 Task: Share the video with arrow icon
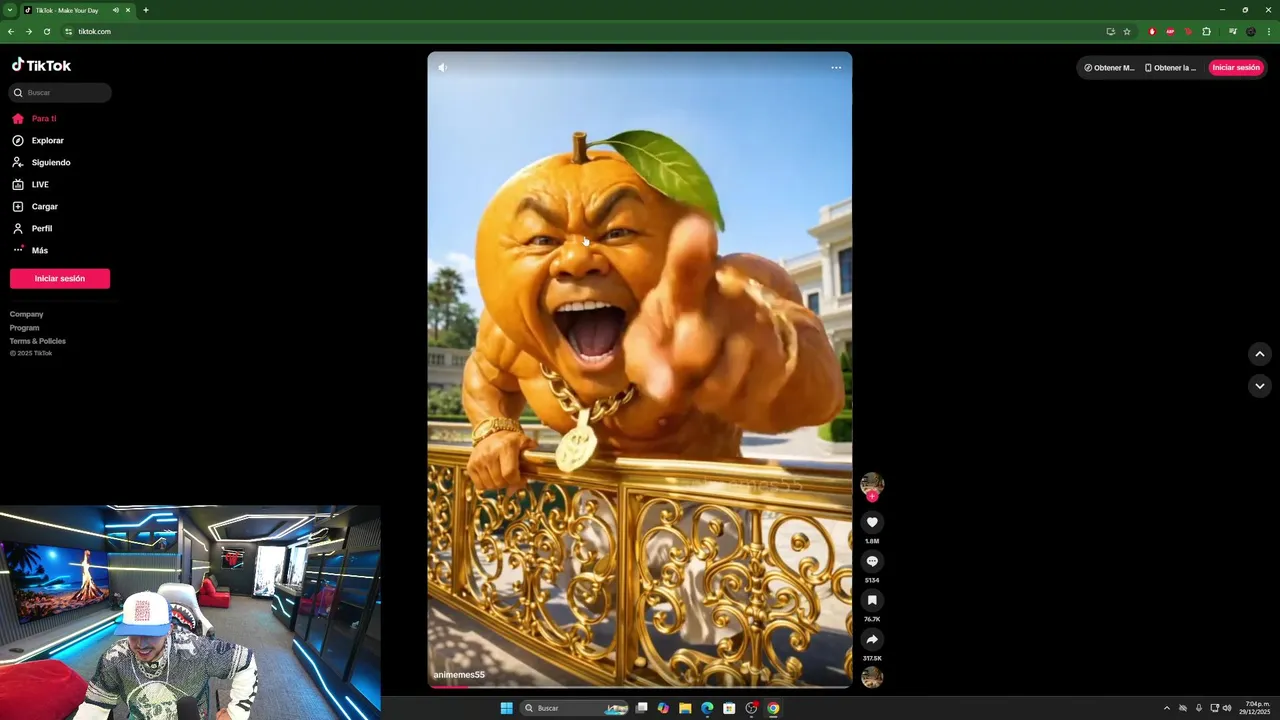click(x=872, y=639)
